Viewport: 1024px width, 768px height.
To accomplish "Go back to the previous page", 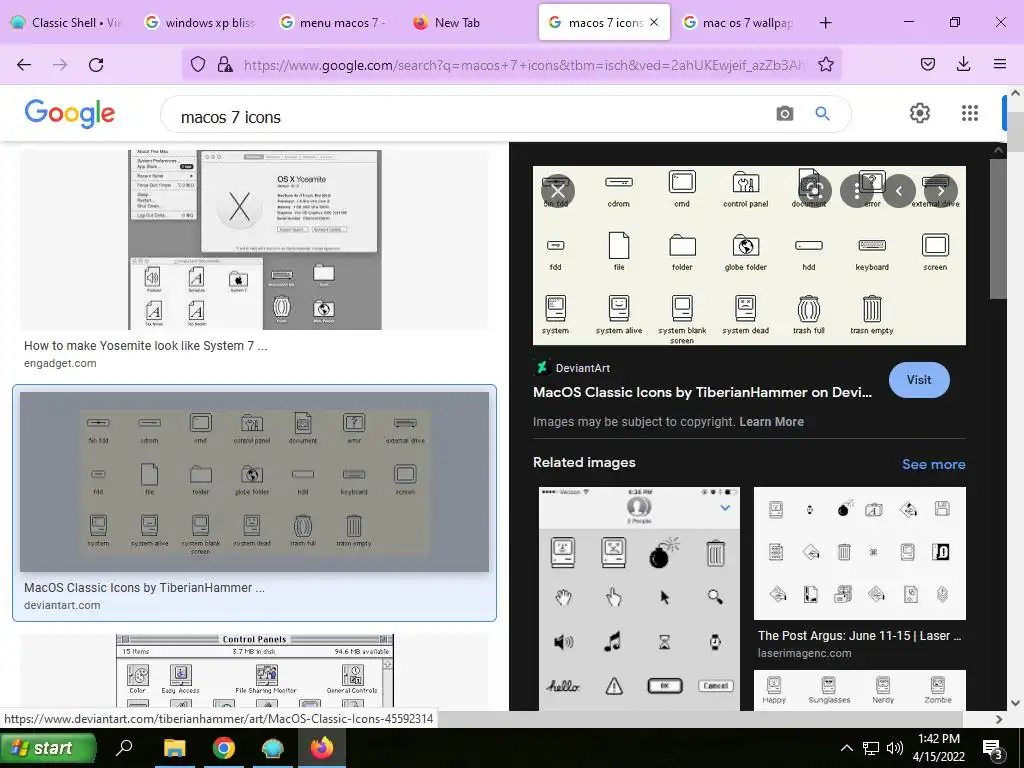I will 24,64.
